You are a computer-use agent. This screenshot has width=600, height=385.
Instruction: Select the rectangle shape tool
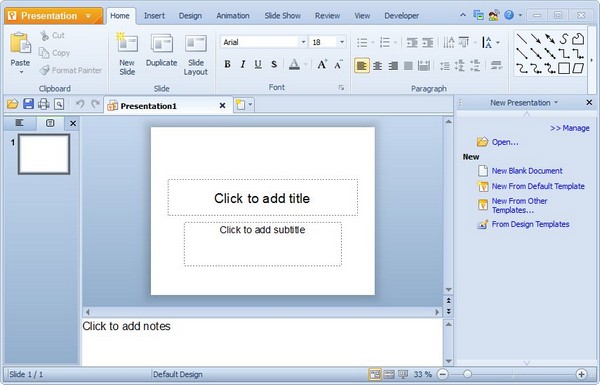pyautogui.click(x=564, y=68)
